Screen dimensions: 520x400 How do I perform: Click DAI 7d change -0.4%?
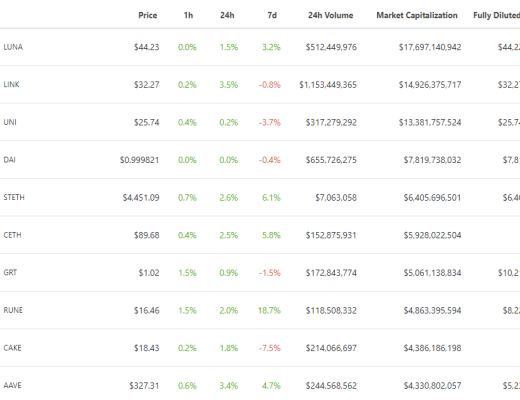(270, 160)
